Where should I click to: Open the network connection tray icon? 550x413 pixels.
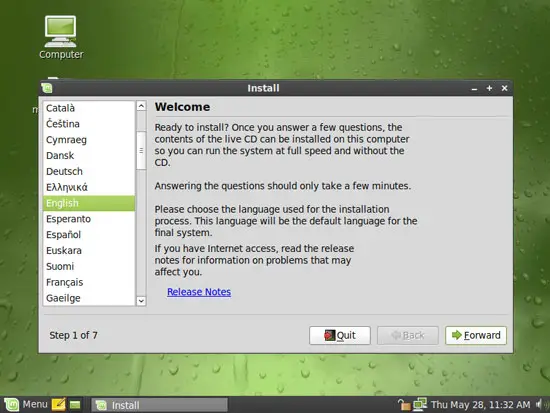tap(420, 405)
